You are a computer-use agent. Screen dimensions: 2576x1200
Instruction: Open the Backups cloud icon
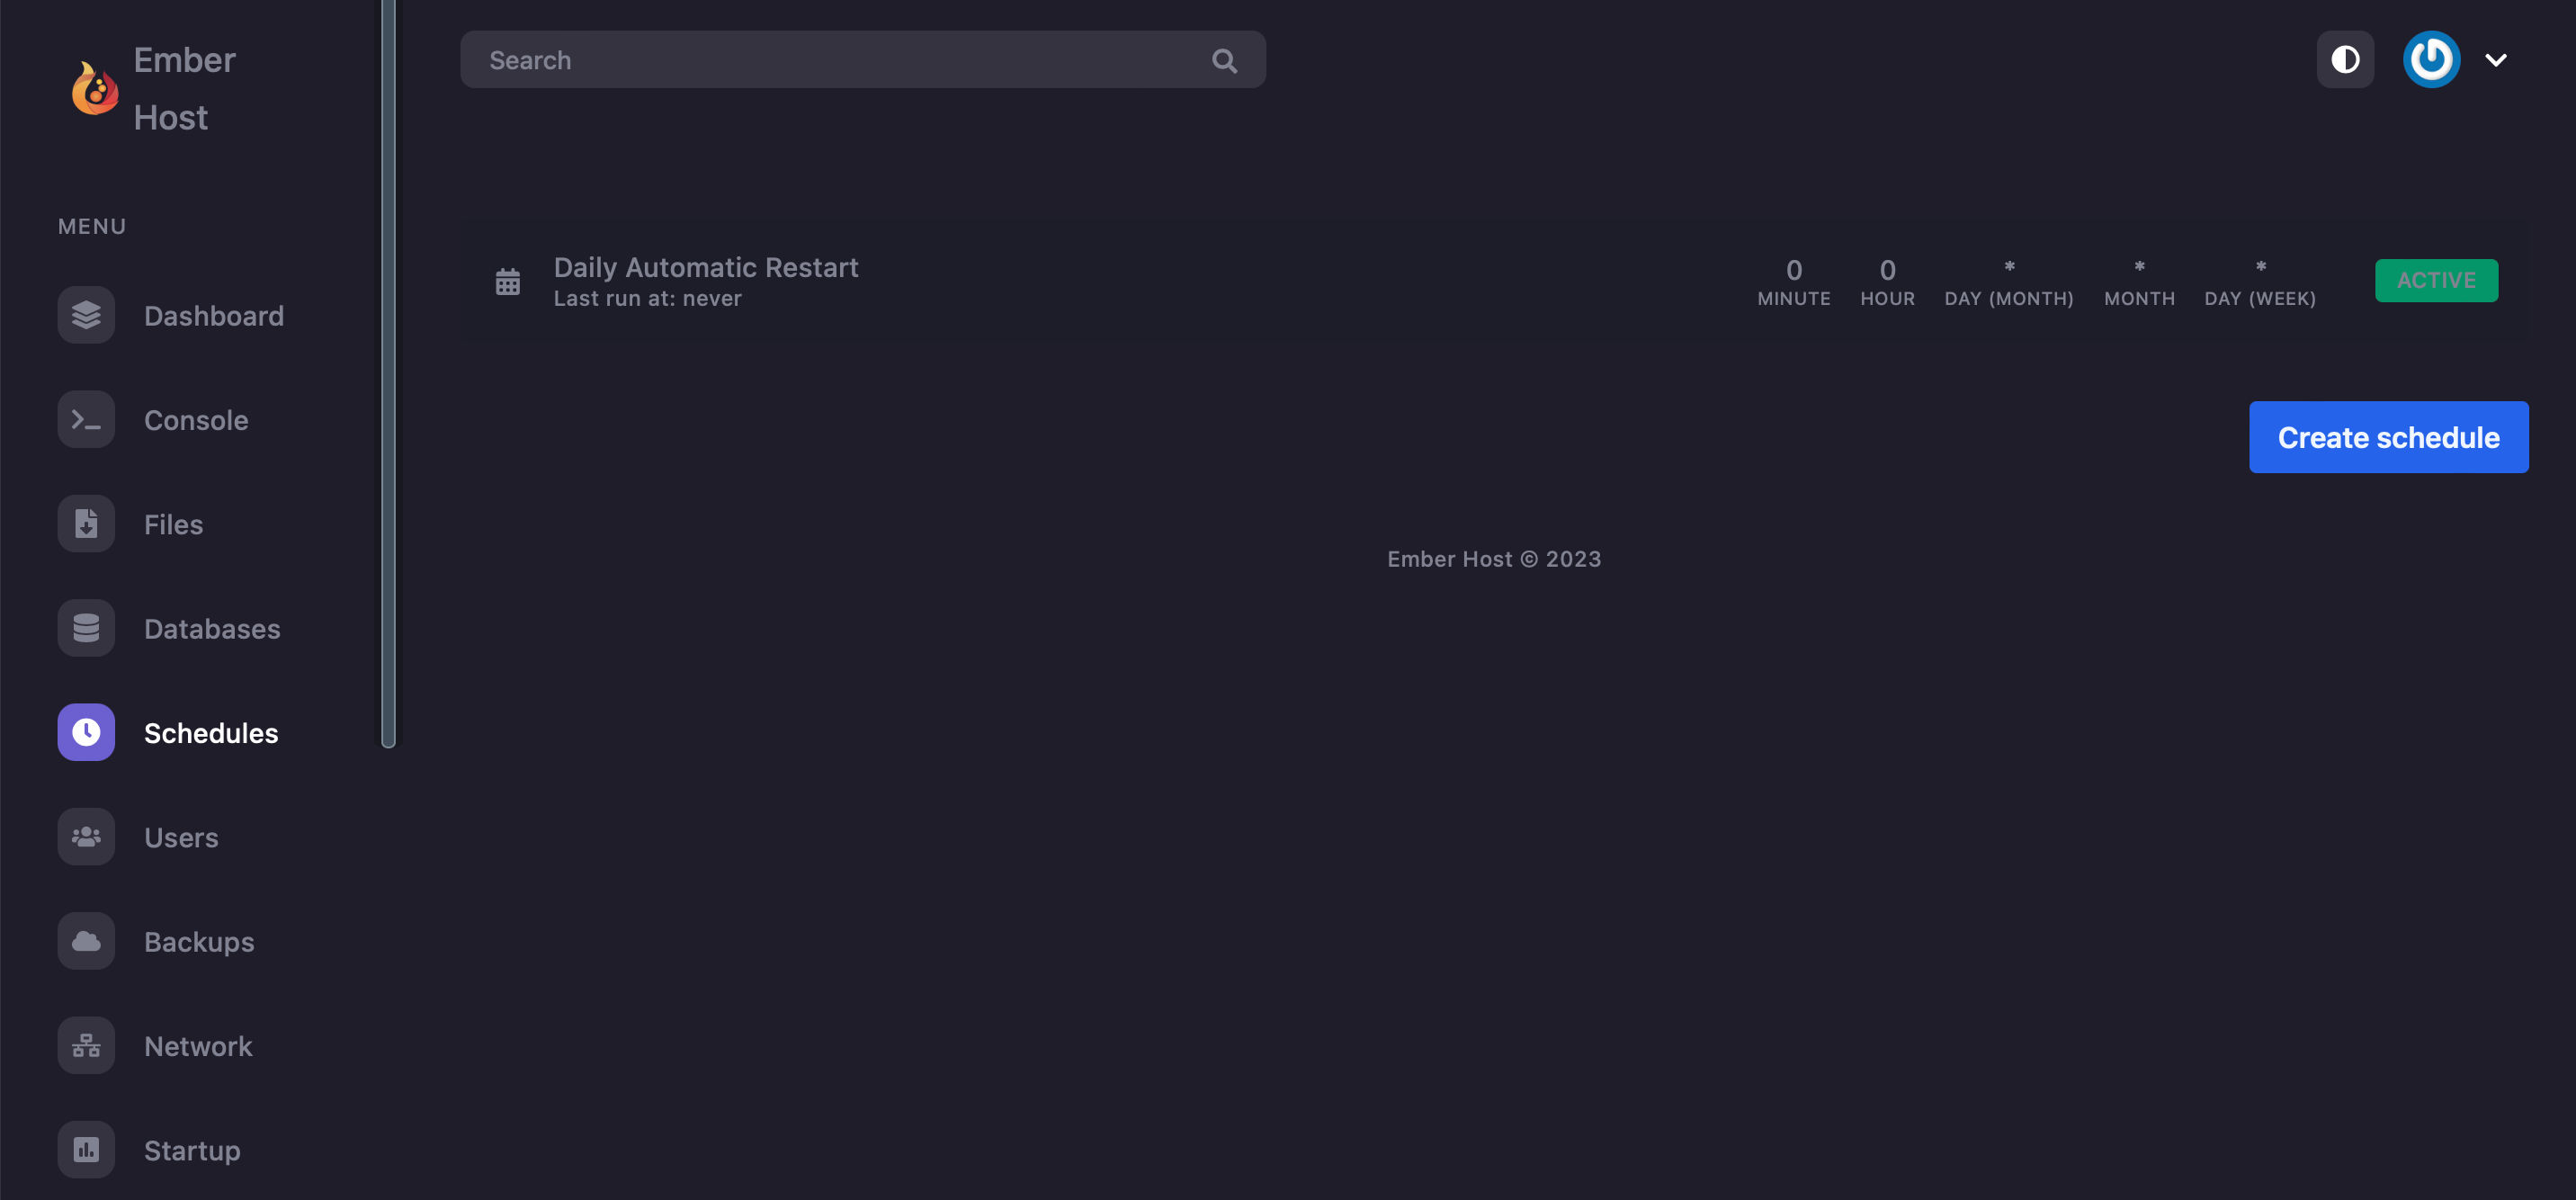(x=86, y=941)
